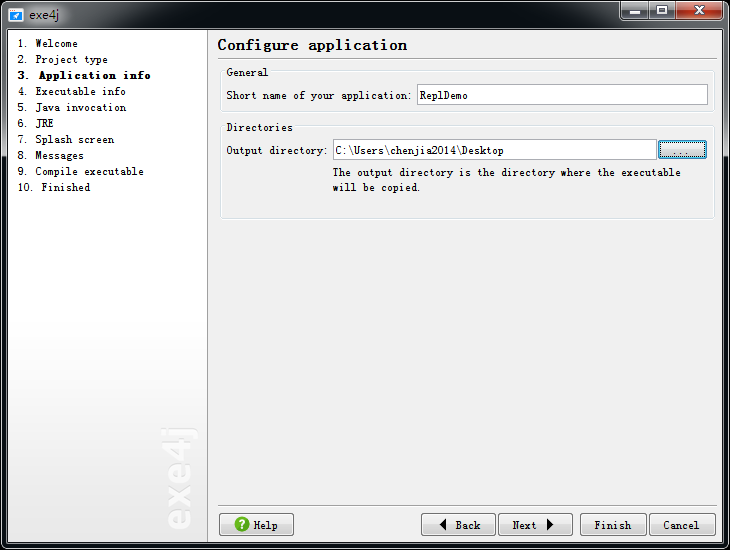Minimize the exe4j window
Image resolution: width=730 pixels, height=550 pixels.
tap(635, 10)
